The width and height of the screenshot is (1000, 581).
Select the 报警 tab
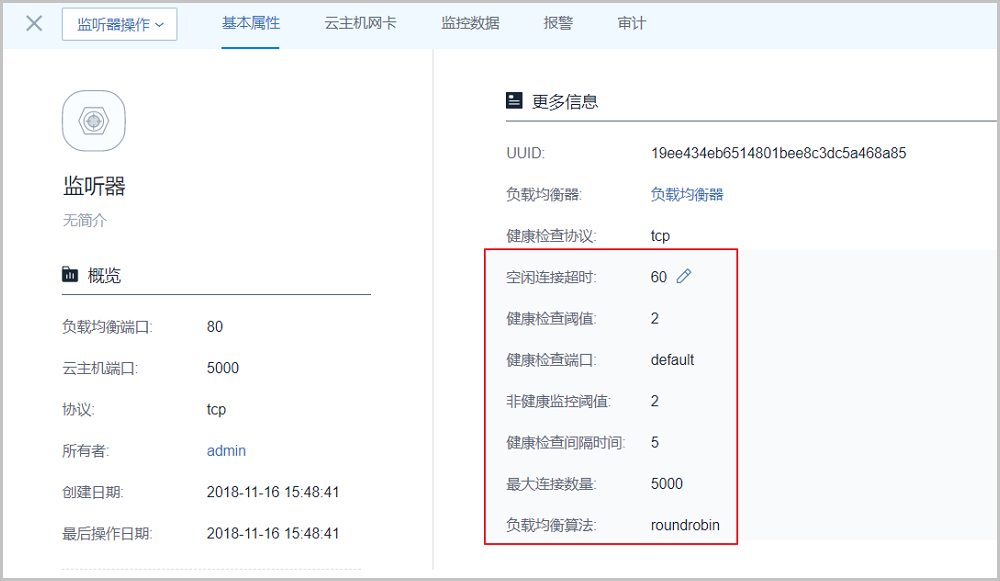(x=558, y=23)
